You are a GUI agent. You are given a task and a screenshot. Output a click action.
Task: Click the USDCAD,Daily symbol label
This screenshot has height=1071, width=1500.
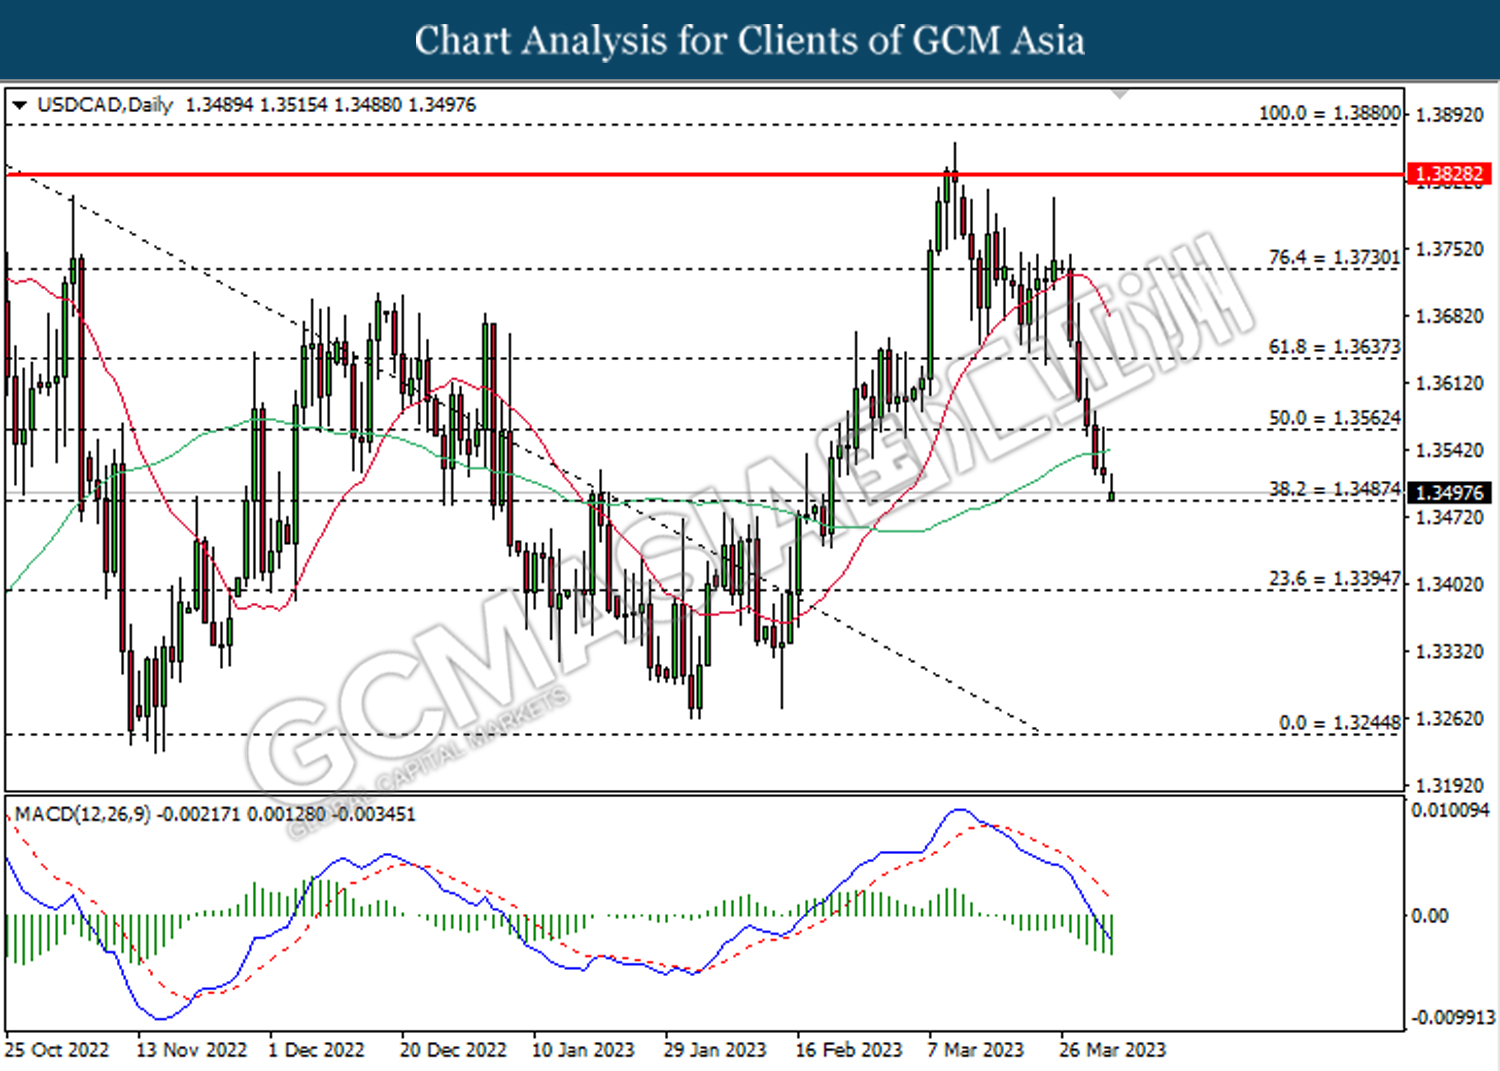(105, 105)
